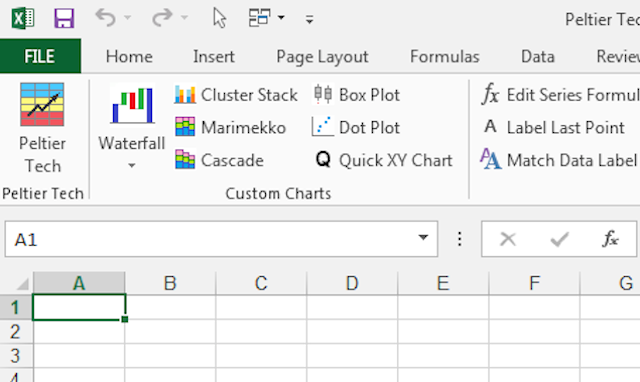Click the Excel application icon
Image resolution: width=640 pixels, height=382 pixels.
pyautogui.click(x=23, y=18)
